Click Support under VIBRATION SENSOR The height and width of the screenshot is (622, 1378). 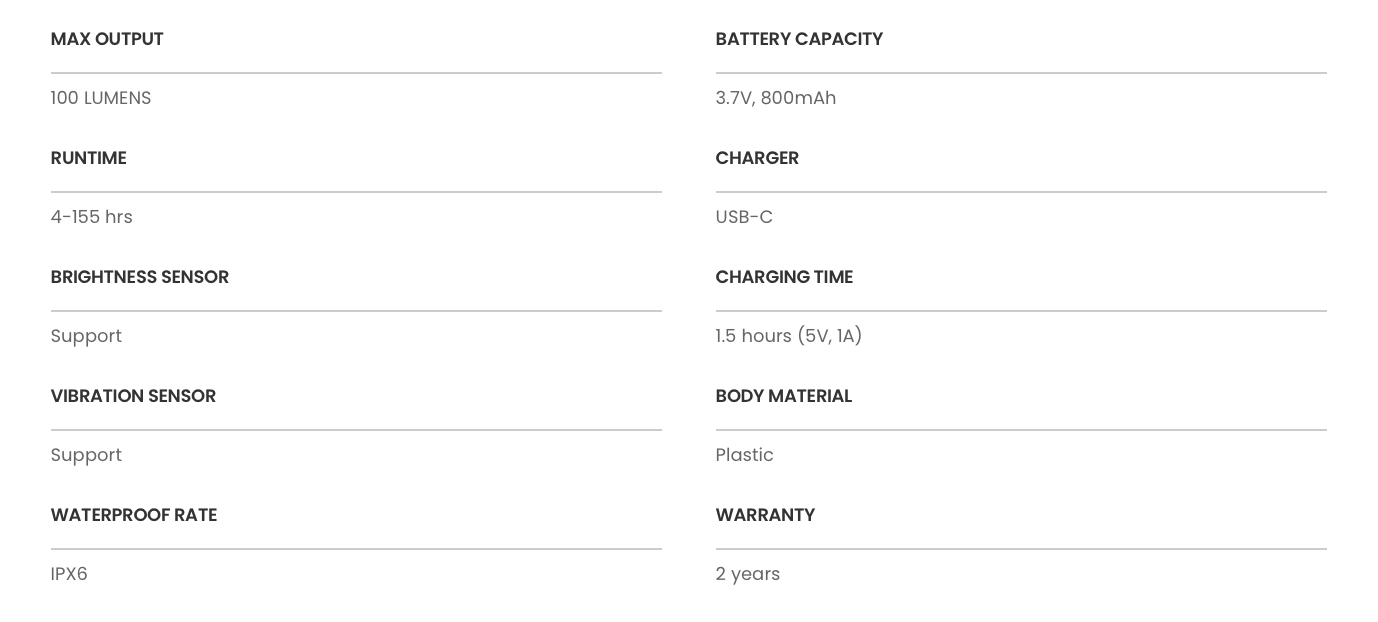click(x=86, y=455)
